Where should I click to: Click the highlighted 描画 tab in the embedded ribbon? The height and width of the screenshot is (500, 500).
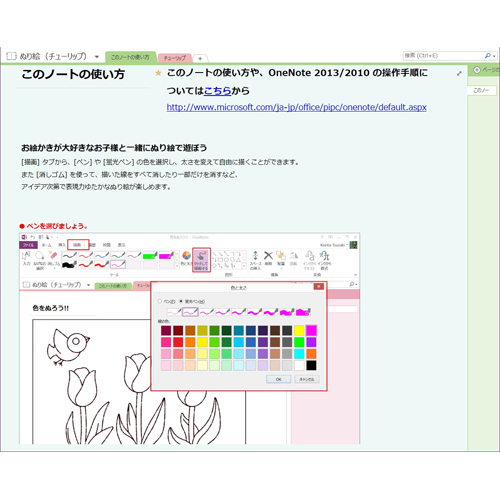78,245
